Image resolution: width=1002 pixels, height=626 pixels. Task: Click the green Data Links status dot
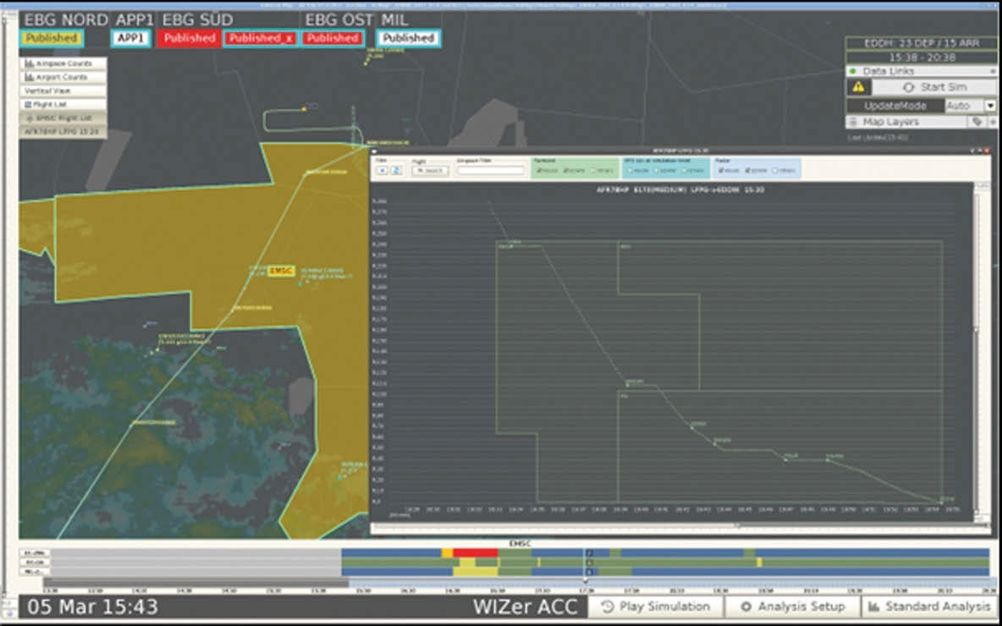[x=852, y=71]
